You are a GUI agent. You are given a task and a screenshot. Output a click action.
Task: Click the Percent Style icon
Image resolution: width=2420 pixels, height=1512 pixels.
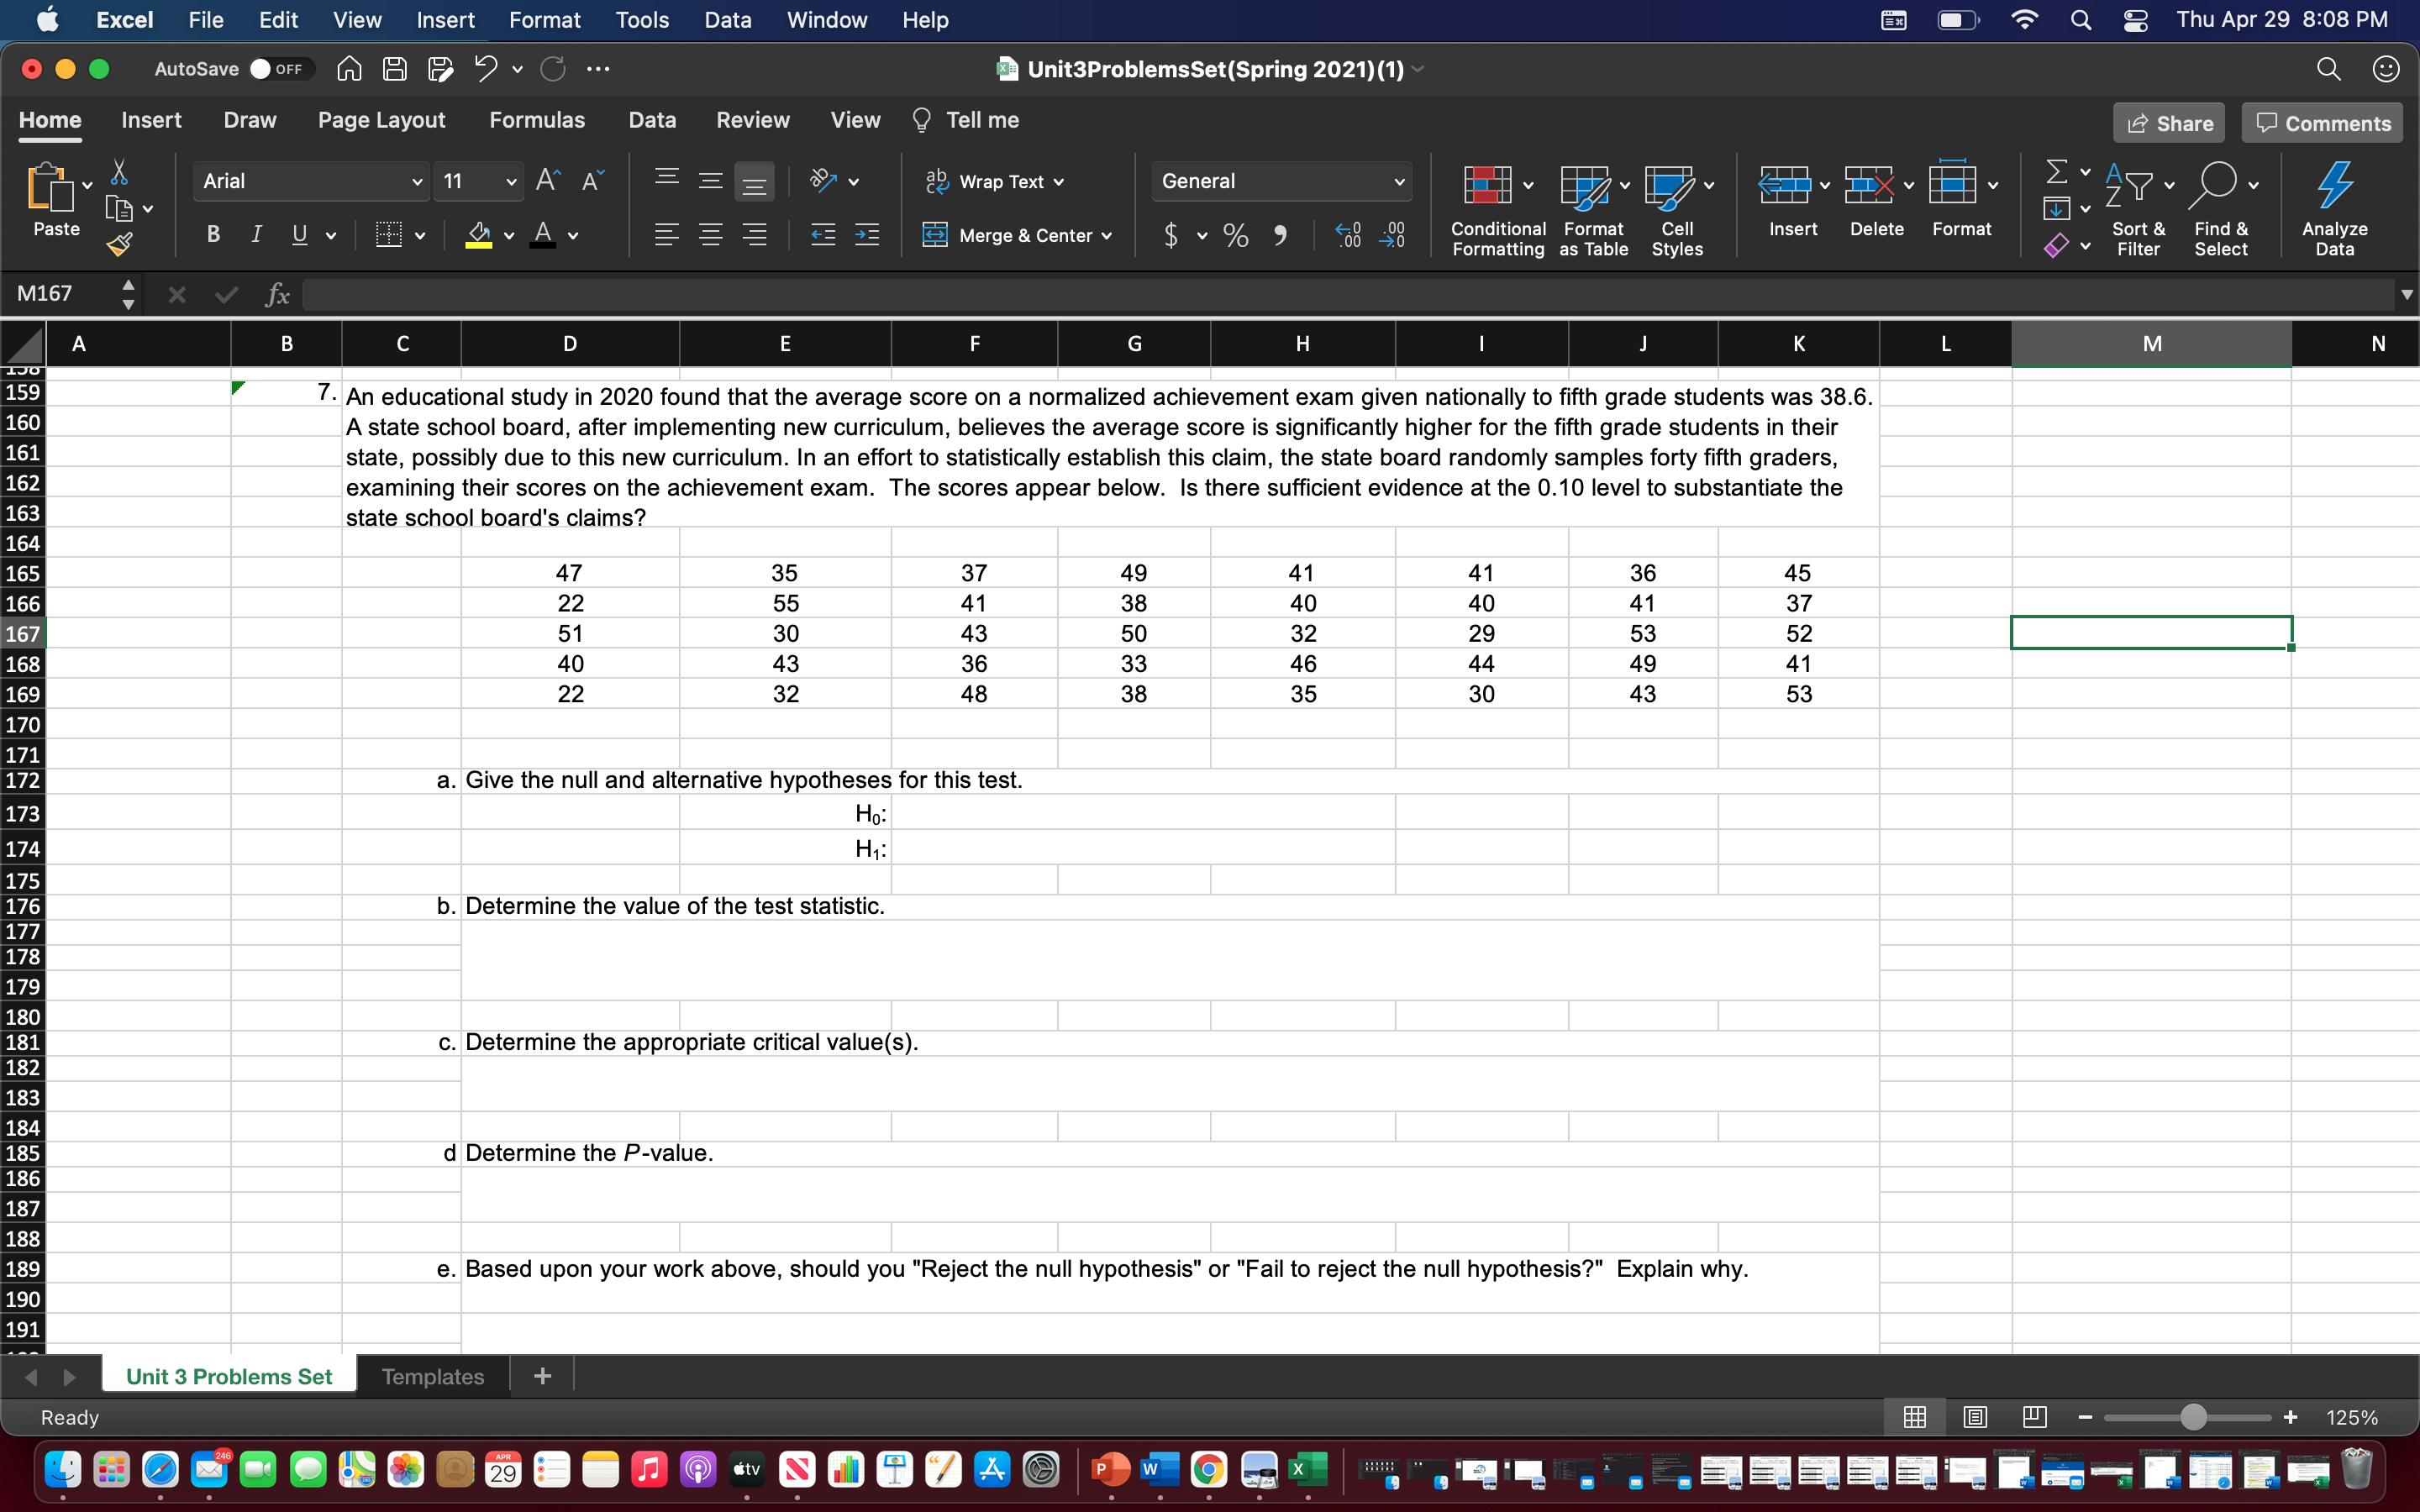(x=1236, y=235)
